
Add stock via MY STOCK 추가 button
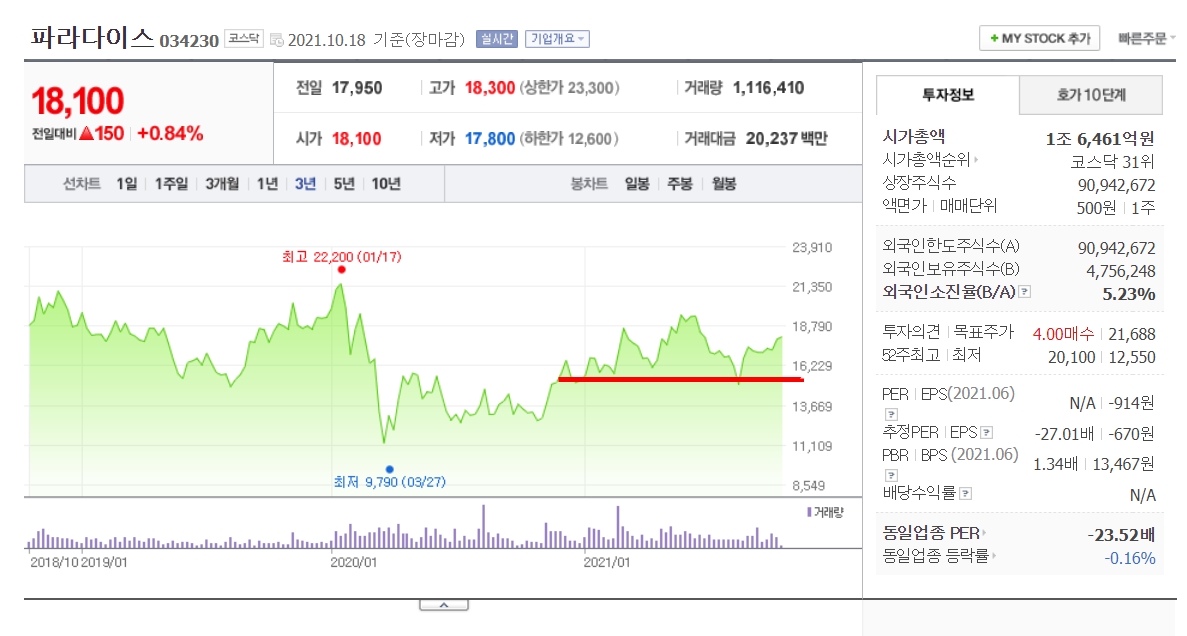[x=1039, y=38]
